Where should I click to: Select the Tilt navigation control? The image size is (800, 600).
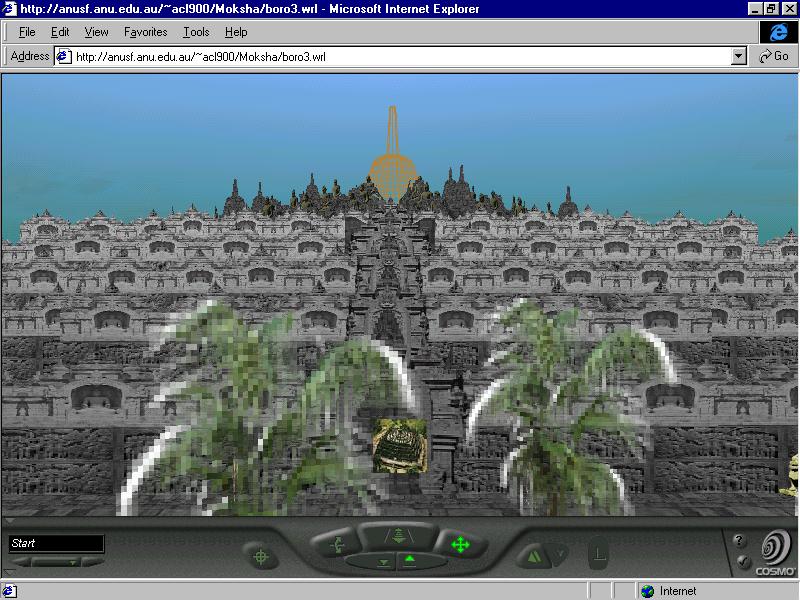tap(335, 545)
